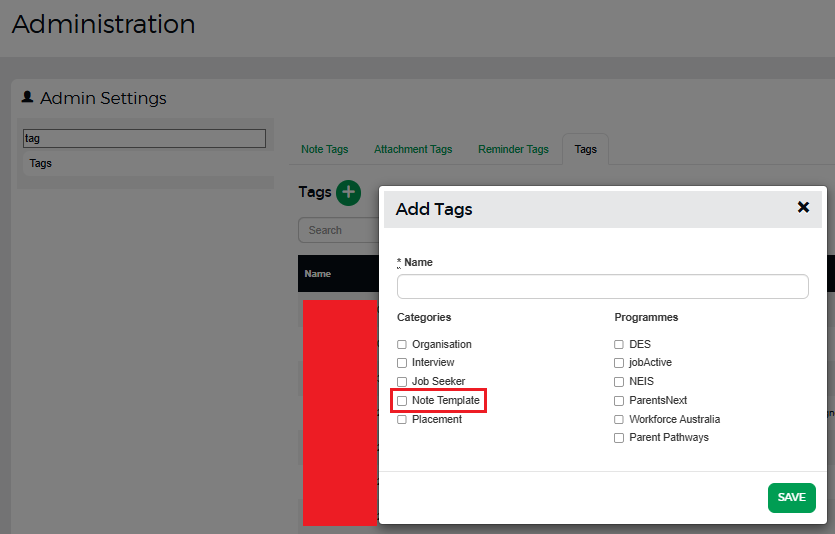Click the Name column header
Screen dimensions: 835x534
(x=317, y=274)
